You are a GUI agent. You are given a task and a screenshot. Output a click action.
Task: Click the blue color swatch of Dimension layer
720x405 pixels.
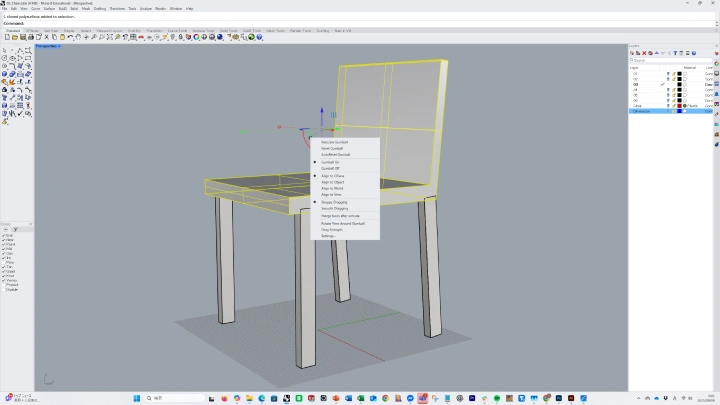pos(680,111)
